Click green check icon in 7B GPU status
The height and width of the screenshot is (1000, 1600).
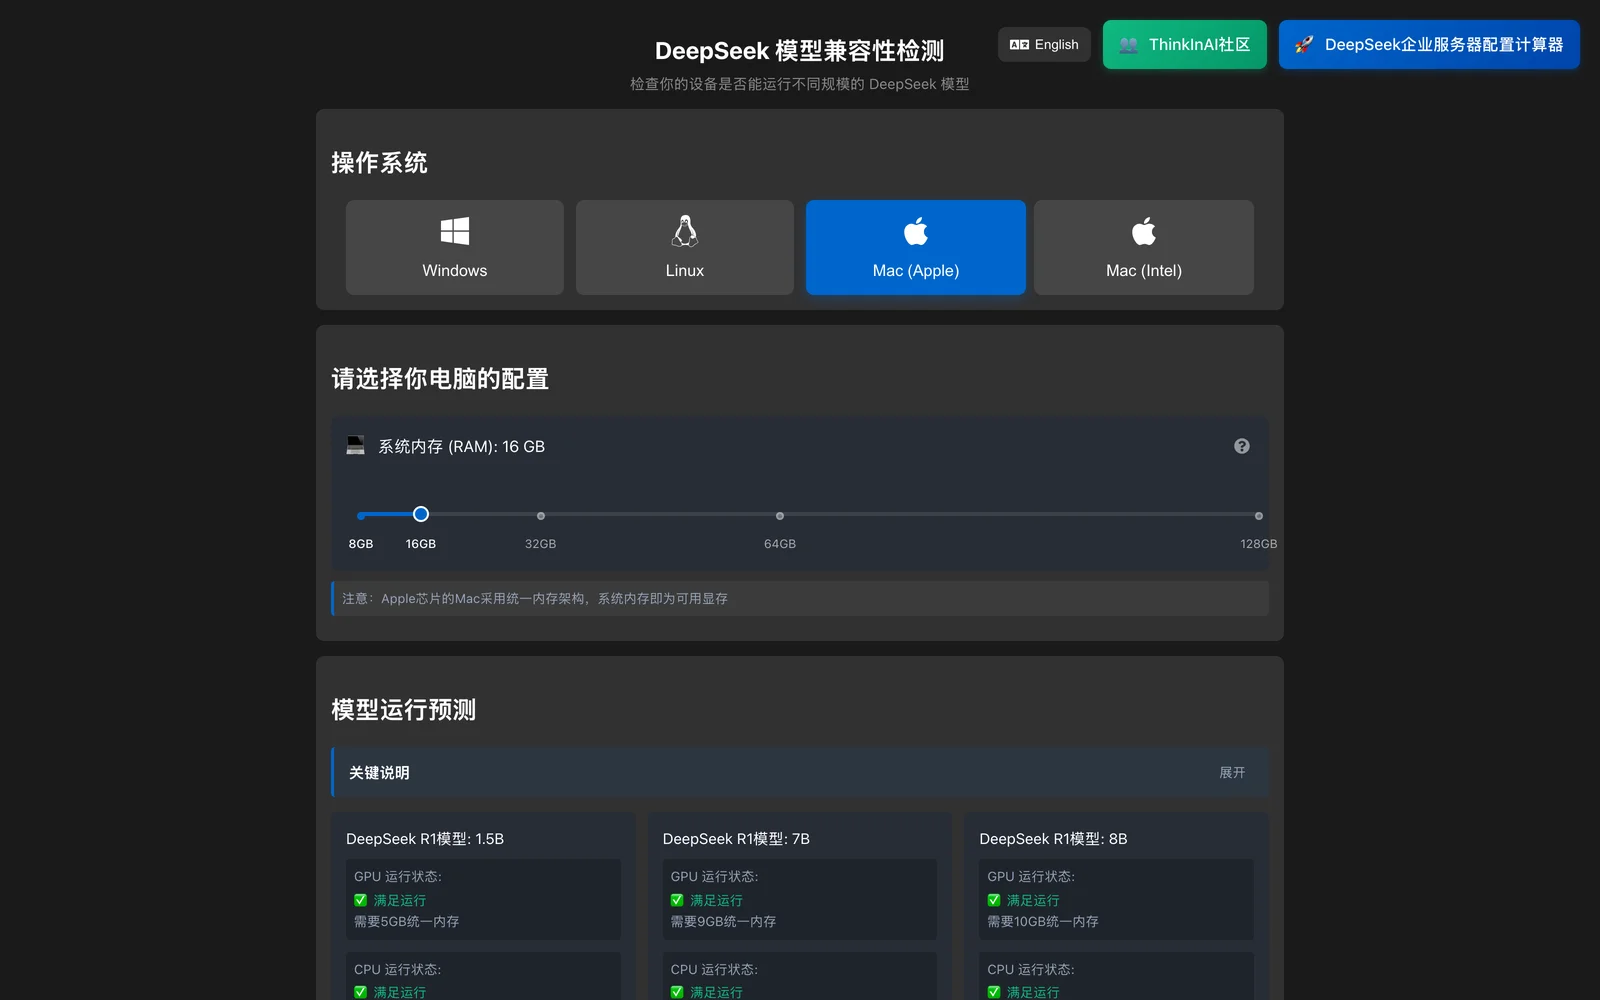pos(677,900)
